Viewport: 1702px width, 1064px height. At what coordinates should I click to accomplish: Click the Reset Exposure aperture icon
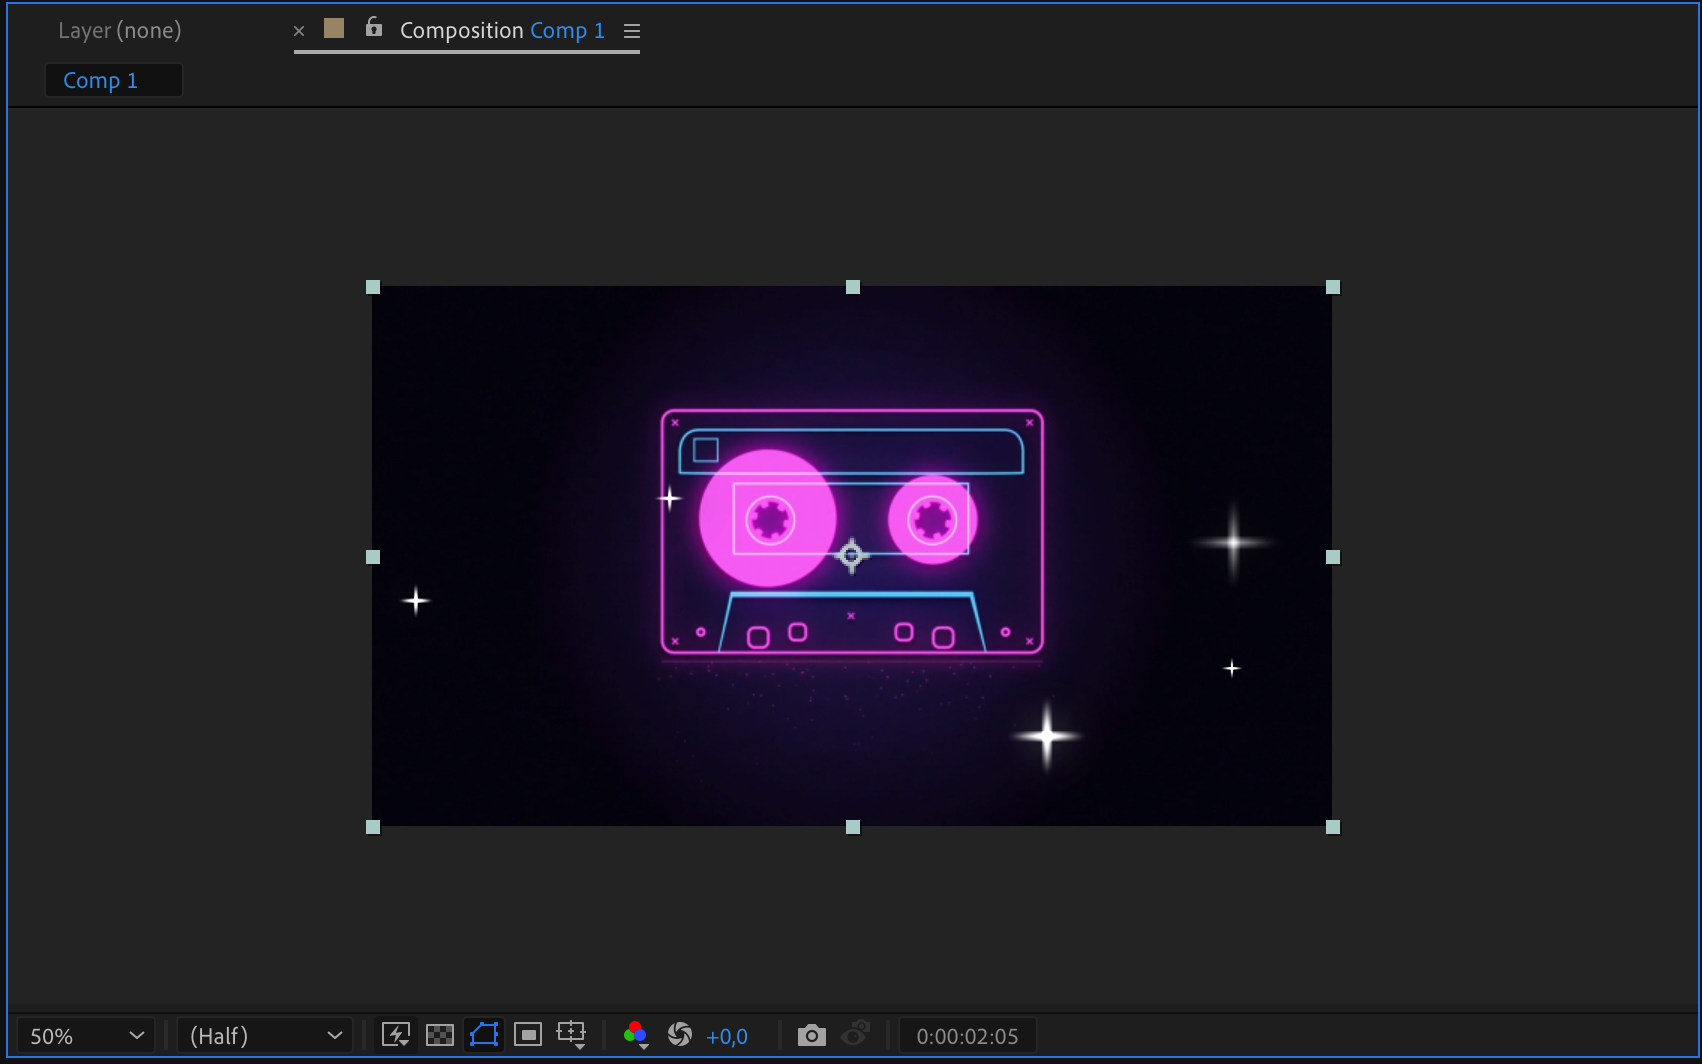click(680, 1035)
